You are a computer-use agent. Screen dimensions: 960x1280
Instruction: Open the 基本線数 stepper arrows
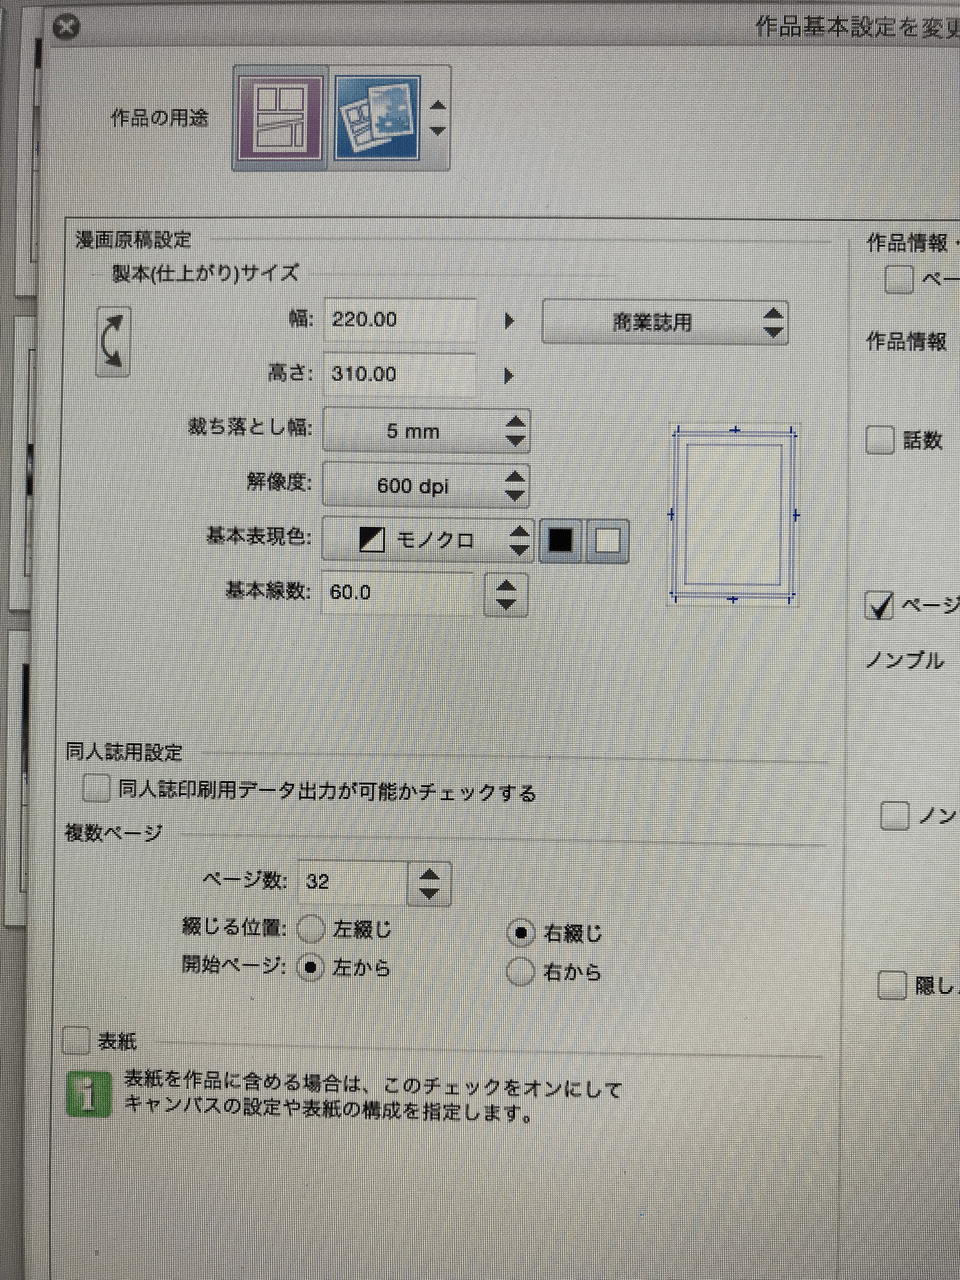506,594
